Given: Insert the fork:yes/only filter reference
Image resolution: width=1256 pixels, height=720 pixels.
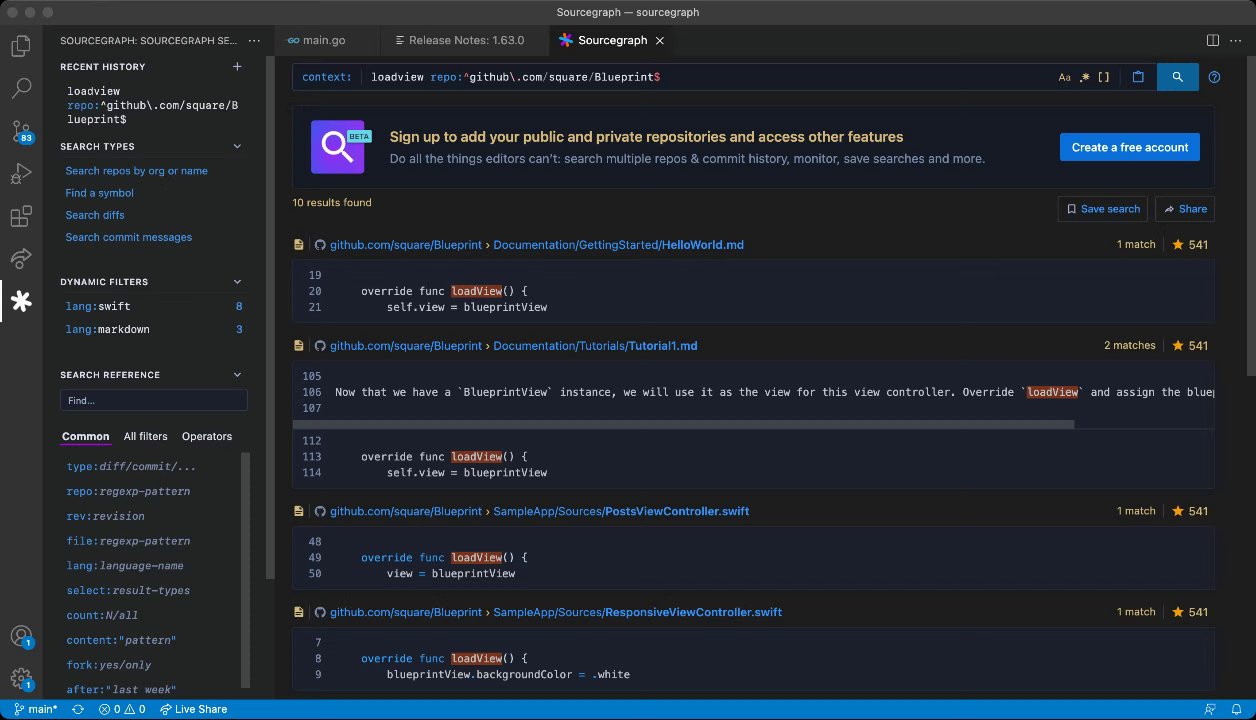Looking at the screenshot, I should [109, 665].
